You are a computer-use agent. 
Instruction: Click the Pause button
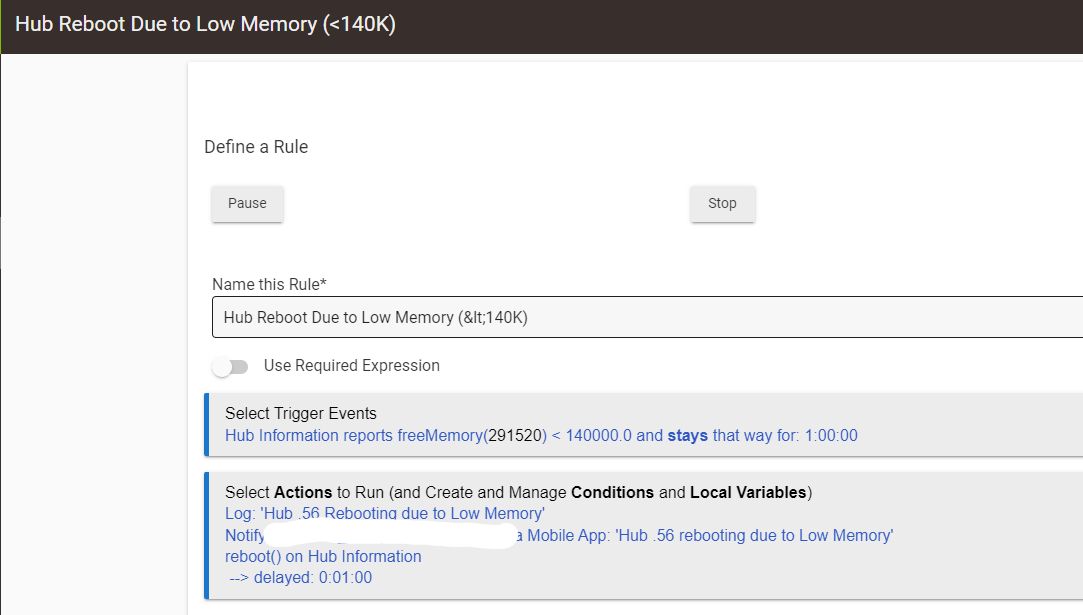point(247,203)
